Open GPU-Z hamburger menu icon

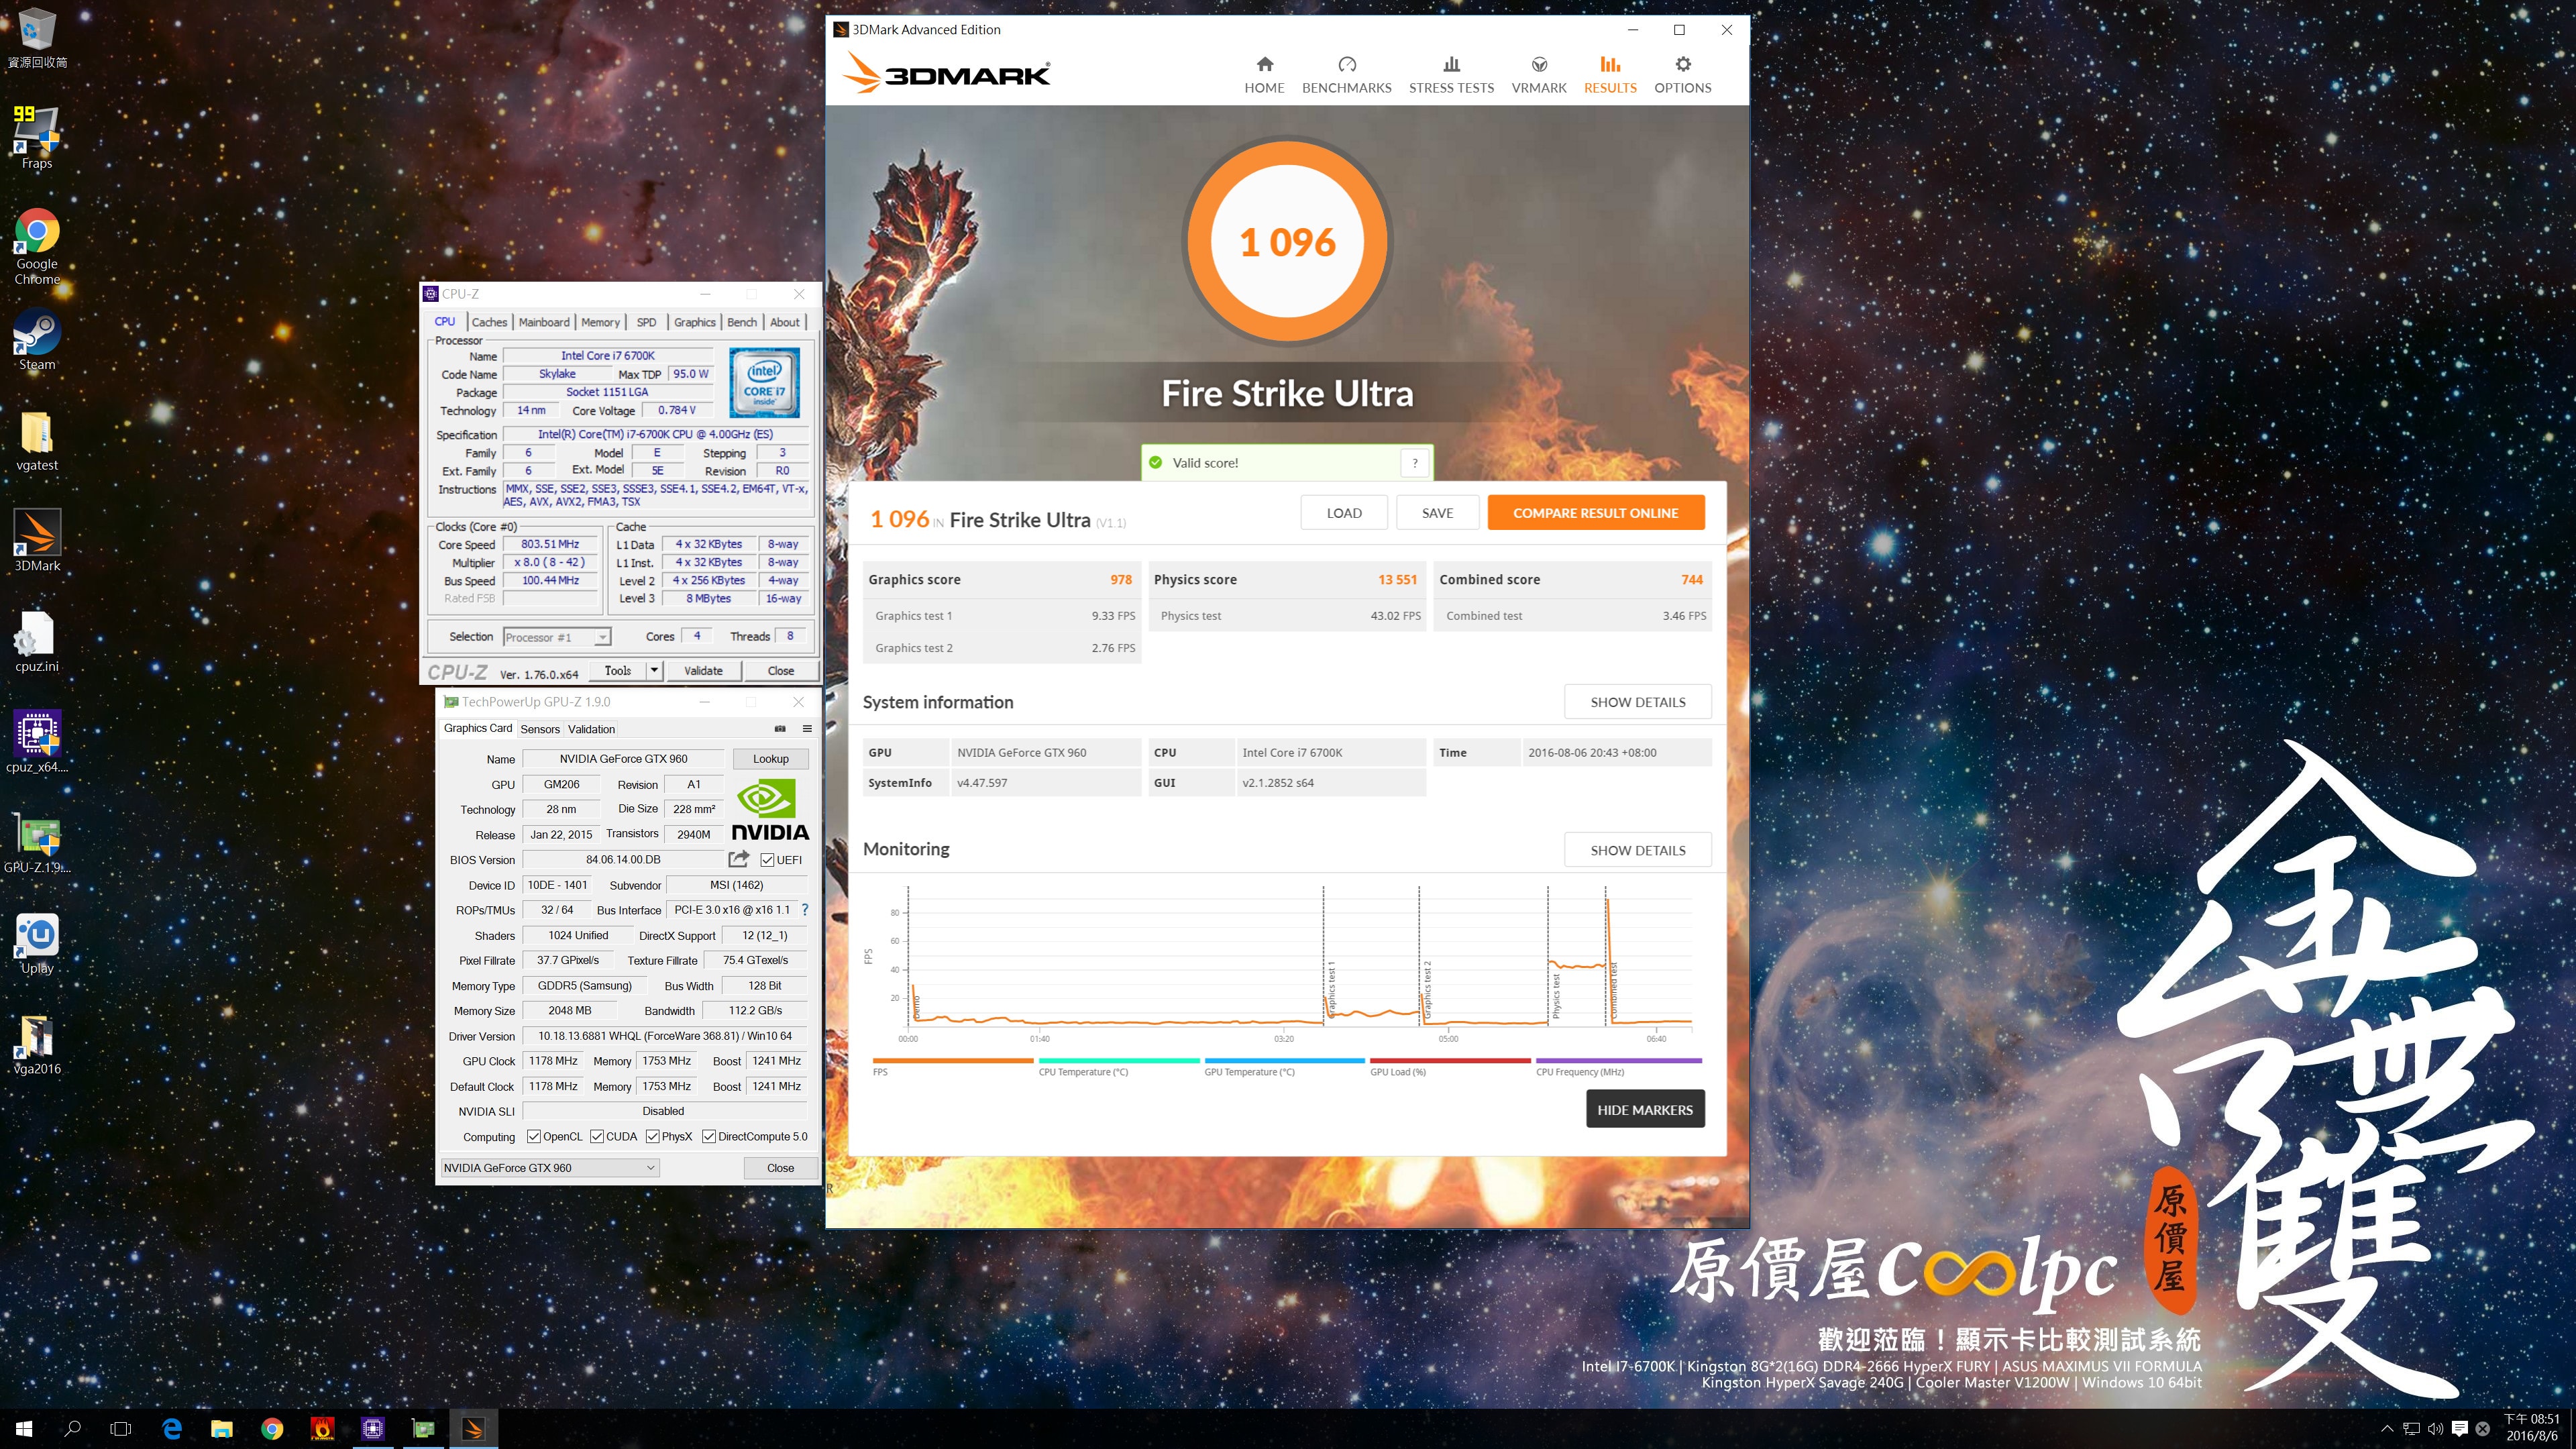pyautogui.click(x=807, y=729)
